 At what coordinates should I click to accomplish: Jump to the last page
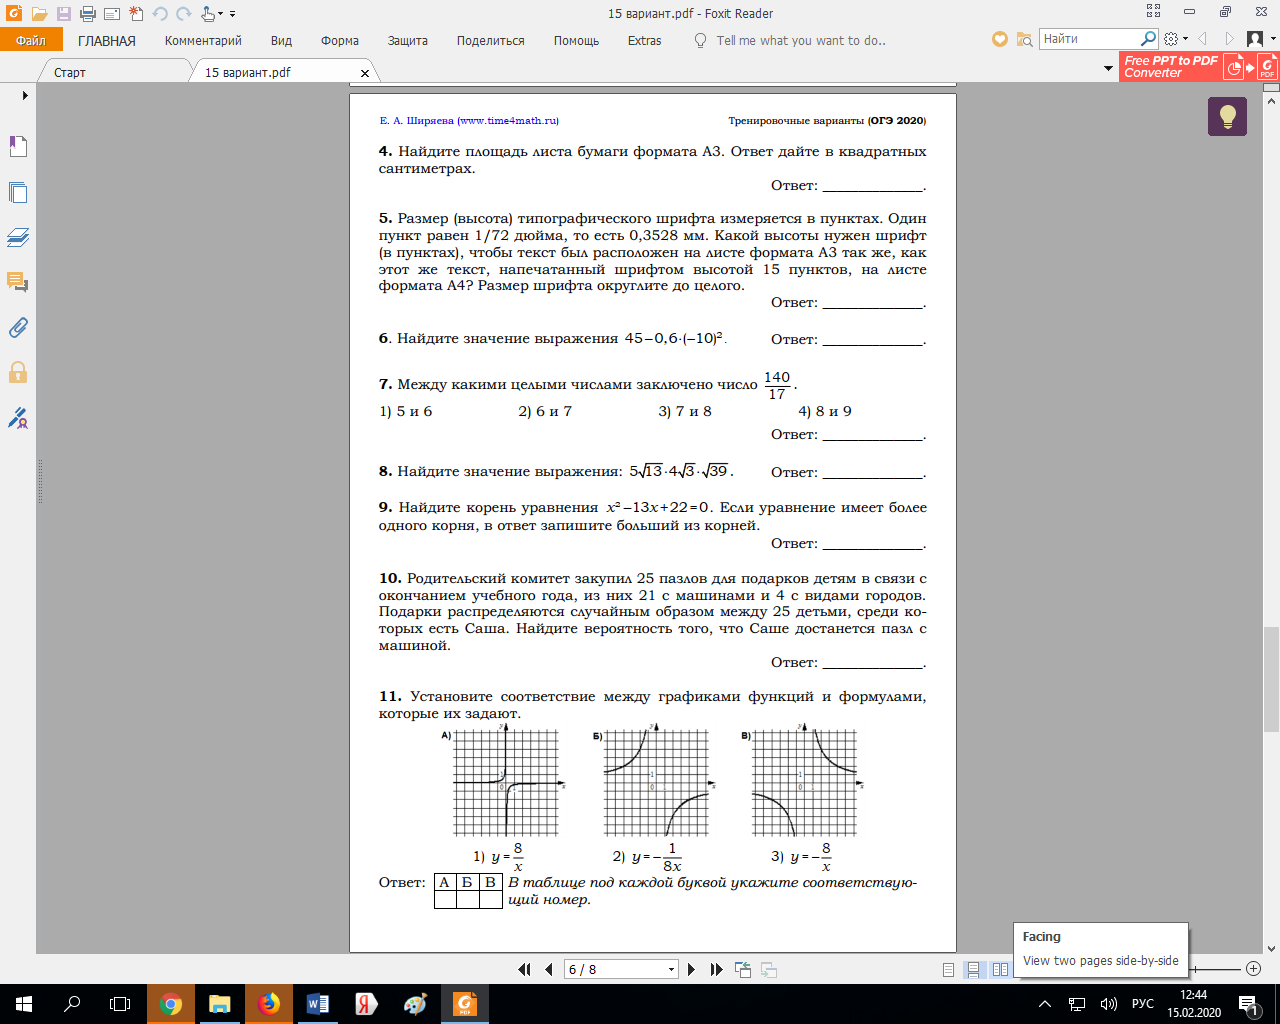[x=716, y=969]
